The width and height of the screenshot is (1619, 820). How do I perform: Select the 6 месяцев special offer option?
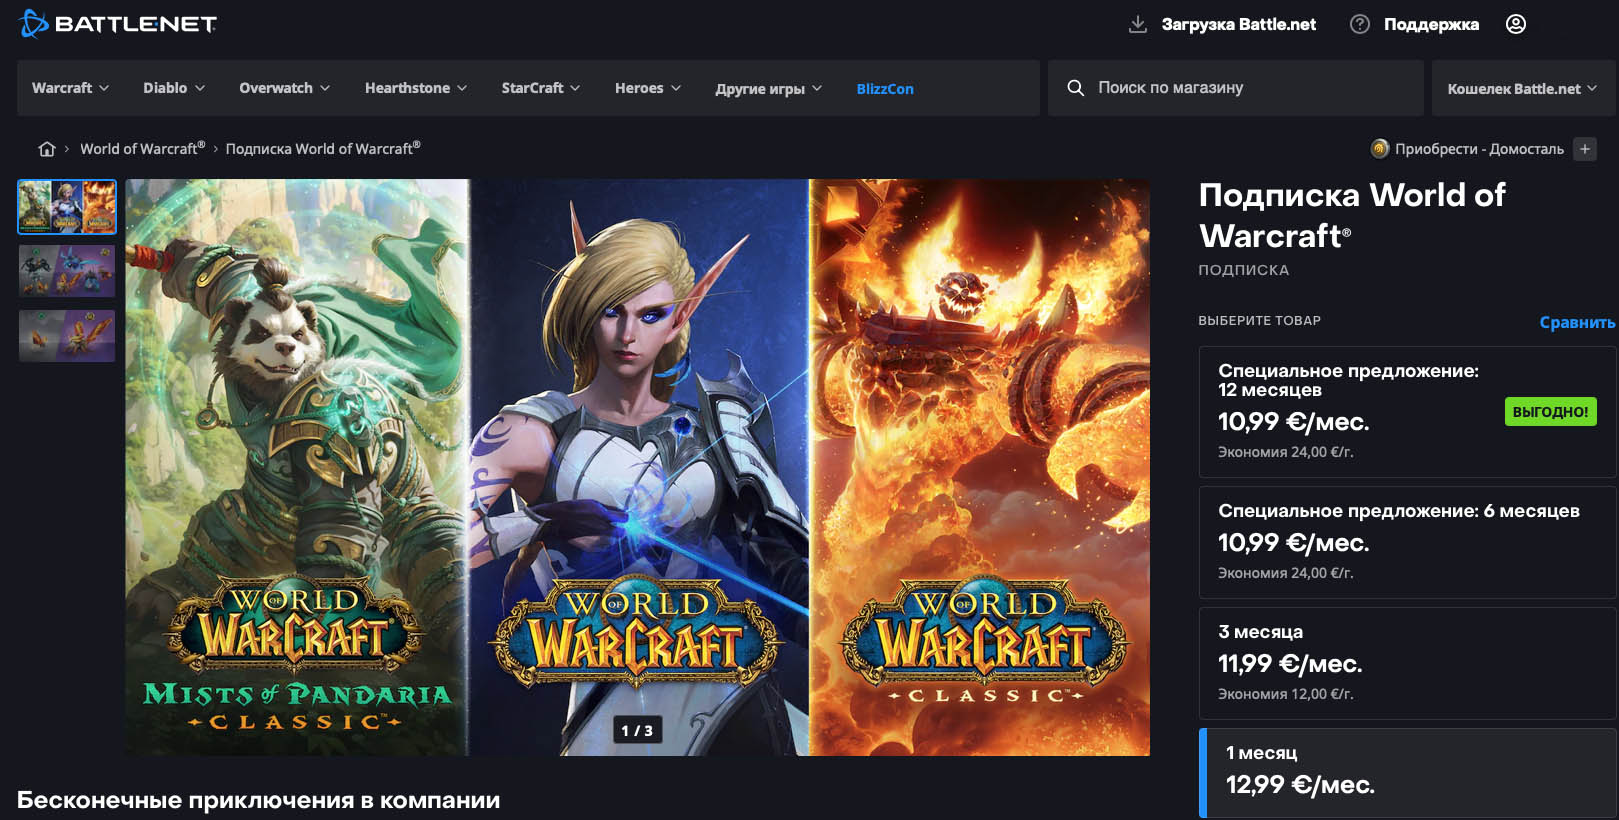click(x=1407, y=542)
